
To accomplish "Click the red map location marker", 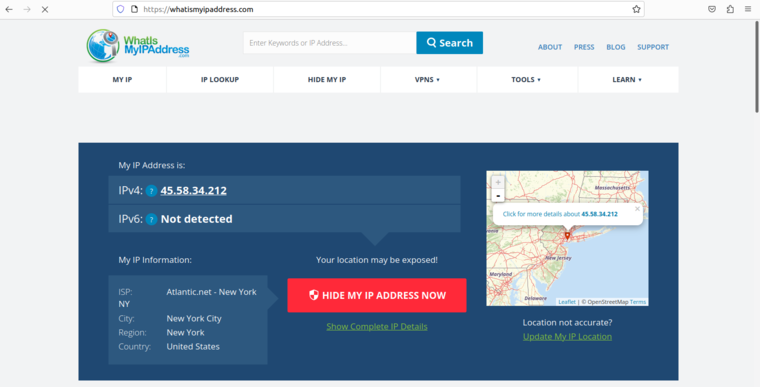I will [567, 236].
